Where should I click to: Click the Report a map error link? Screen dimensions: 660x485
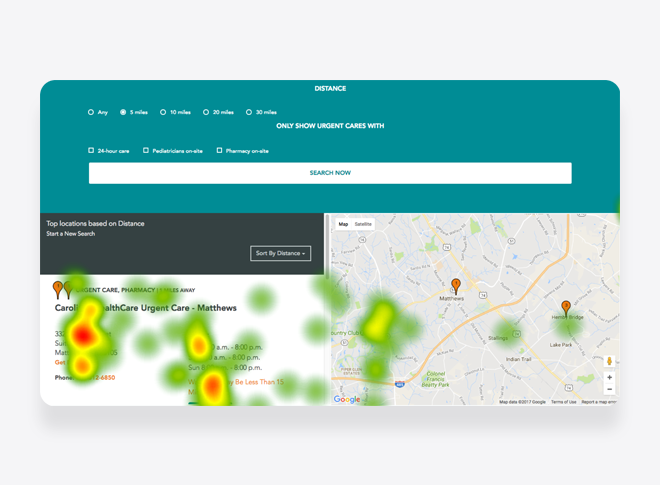click(598, 402)
